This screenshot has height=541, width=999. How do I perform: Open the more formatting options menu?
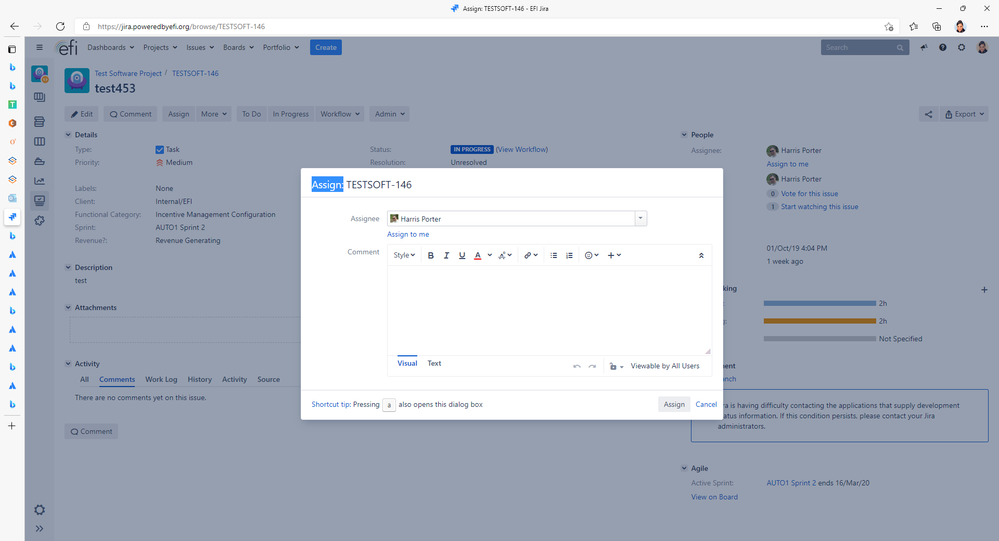(505, 256)
